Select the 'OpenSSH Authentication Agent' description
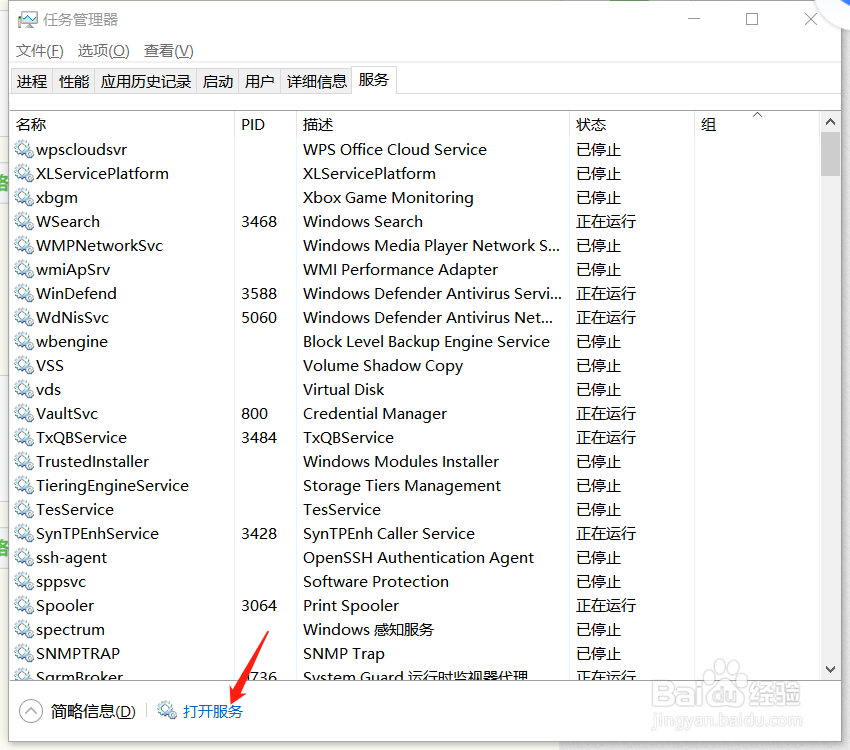 tap(418, 557)
